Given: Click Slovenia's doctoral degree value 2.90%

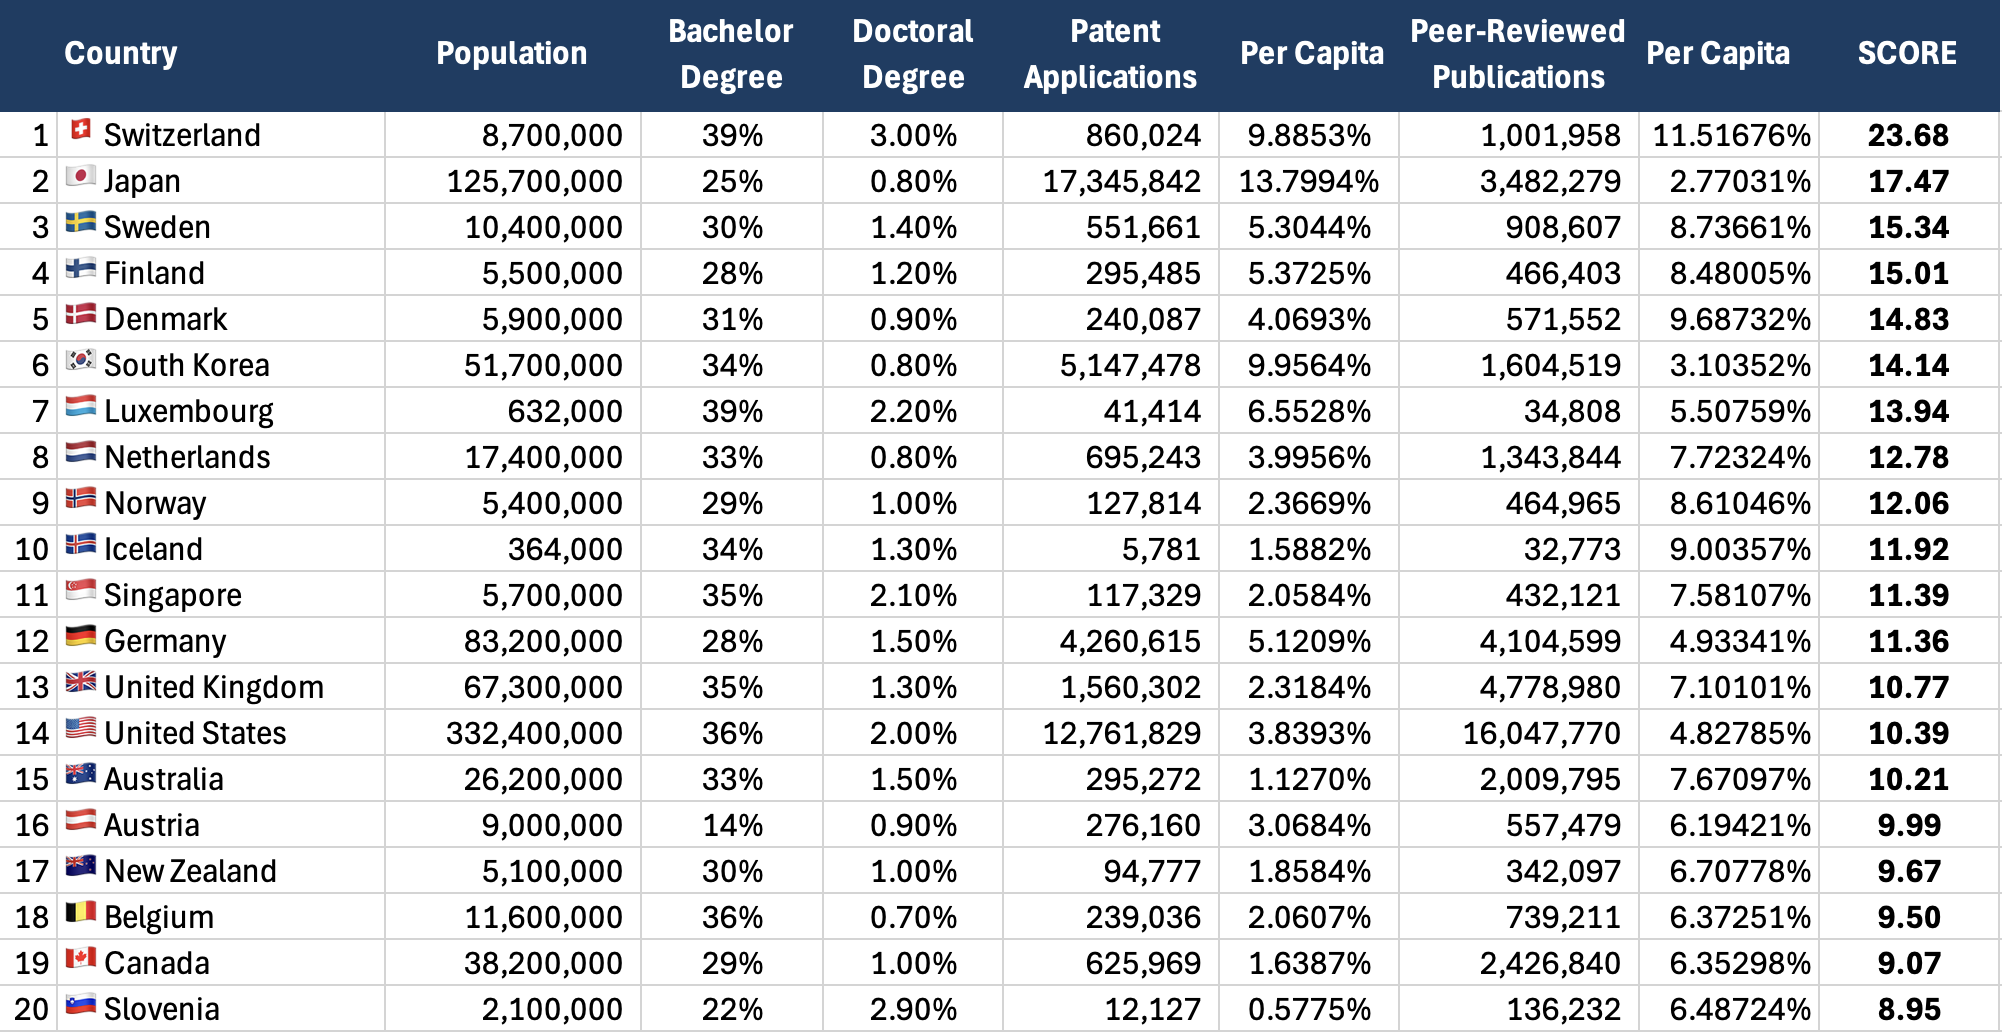Looking at the screenshot, I should pyautogui.click(x=913, y=1009).
